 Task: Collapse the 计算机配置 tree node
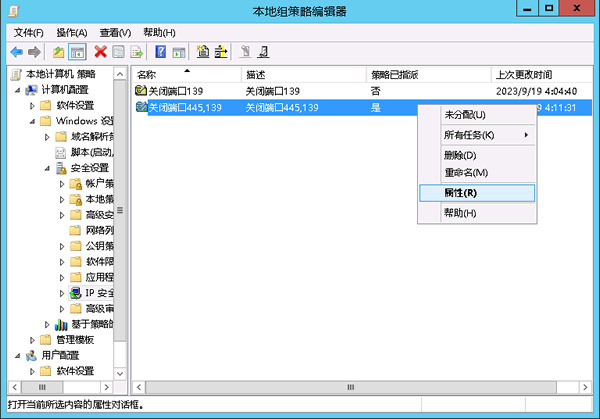[18, 90]
